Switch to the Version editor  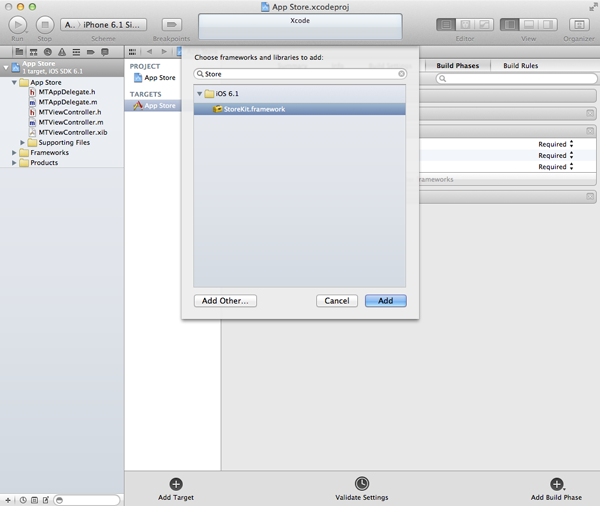(x=484, y=25)
